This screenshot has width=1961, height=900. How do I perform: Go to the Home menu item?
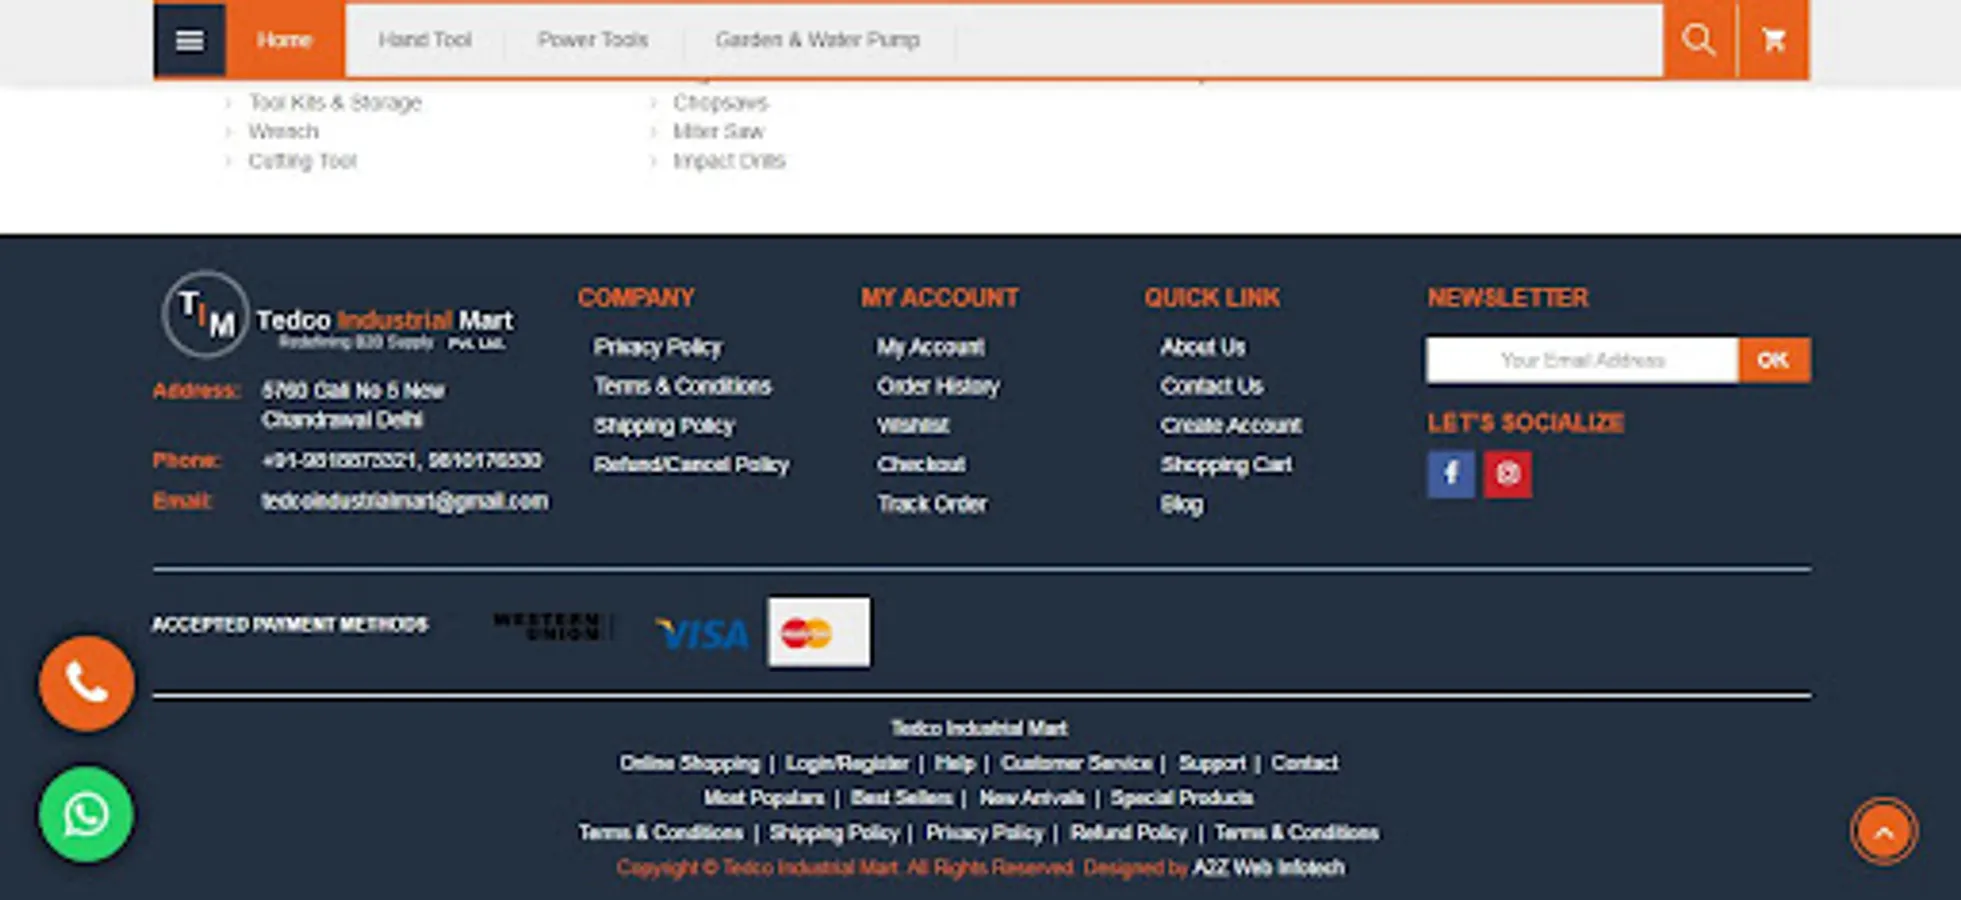[x=284, y=40]
